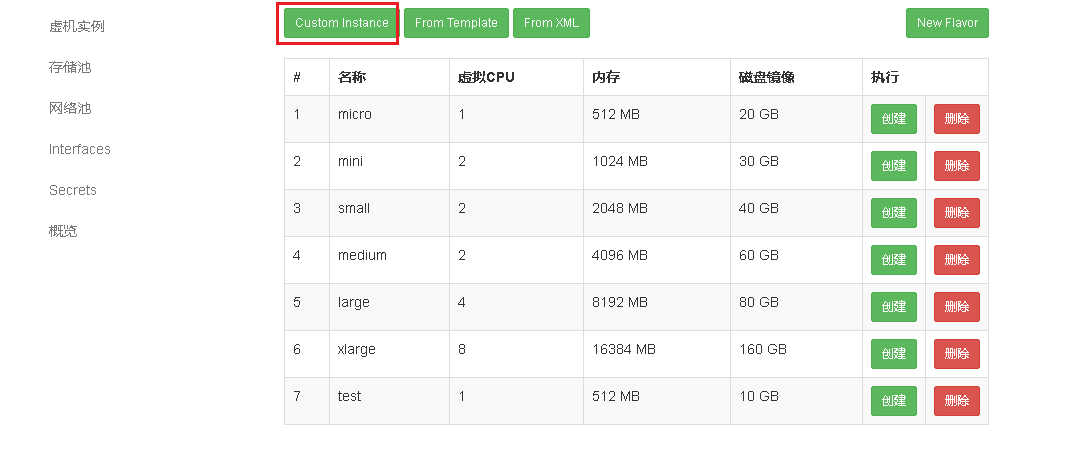
Task: Remove the xlarge flavor via 删除
Action: 956,354
